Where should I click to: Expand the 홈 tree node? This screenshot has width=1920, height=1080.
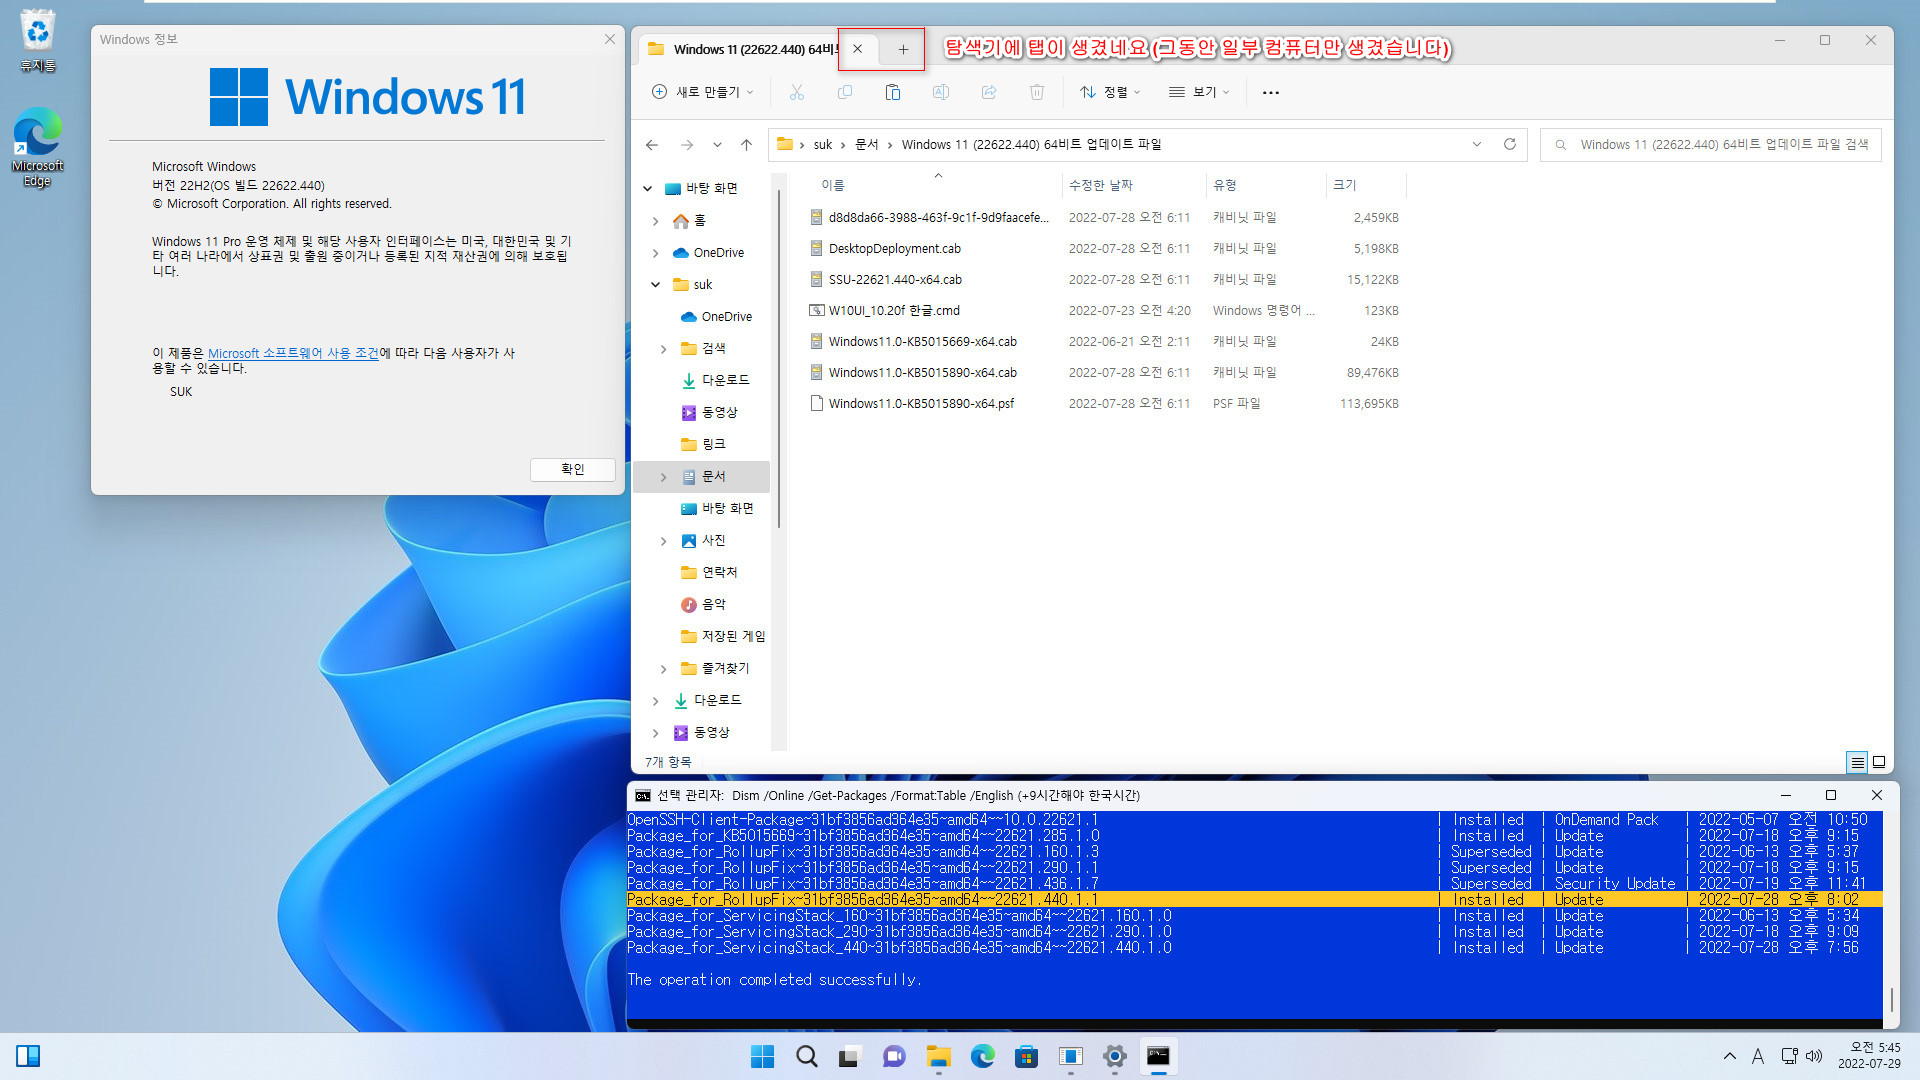[656, 221]
